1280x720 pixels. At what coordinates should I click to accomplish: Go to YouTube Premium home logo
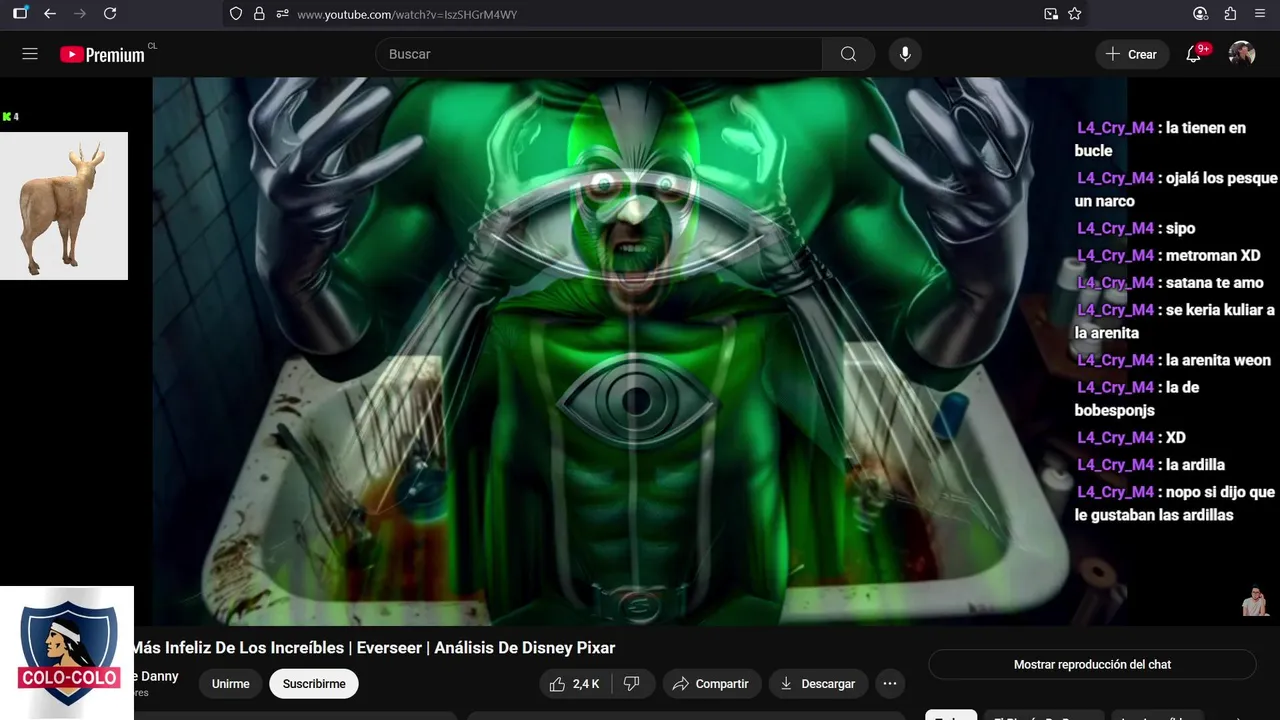coord(102,55)
